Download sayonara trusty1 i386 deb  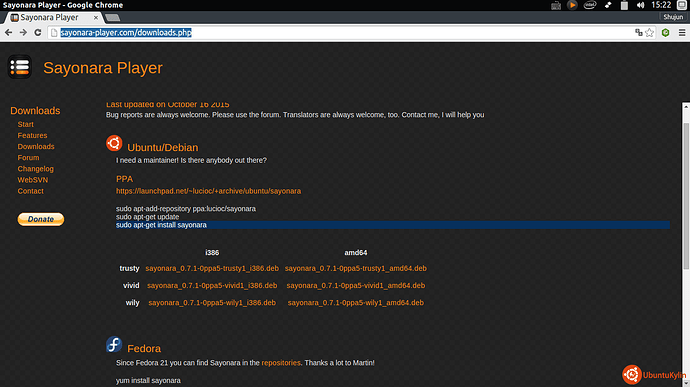coord(212,268)
